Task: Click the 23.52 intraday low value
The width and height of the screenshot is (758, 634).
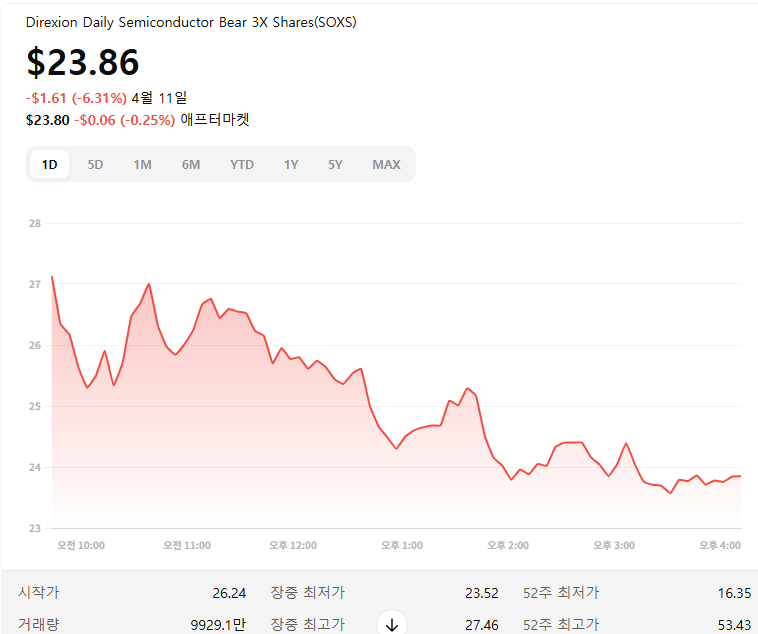Action: (x=481, y=593)
